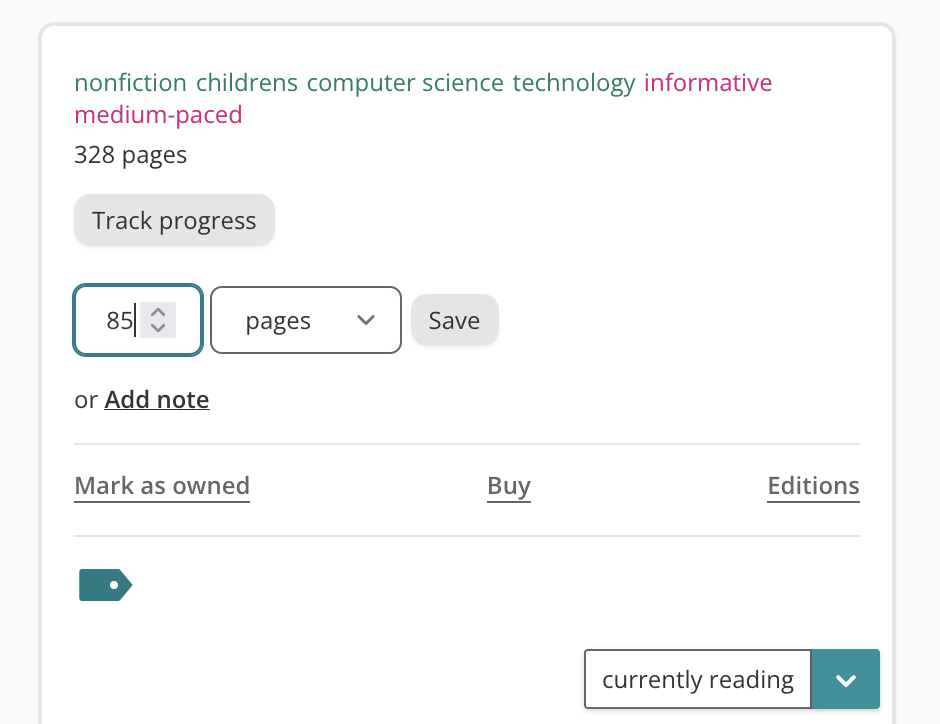Open the Add note link
The width and height of the screenshot is (940, 724).
(157, 400)
